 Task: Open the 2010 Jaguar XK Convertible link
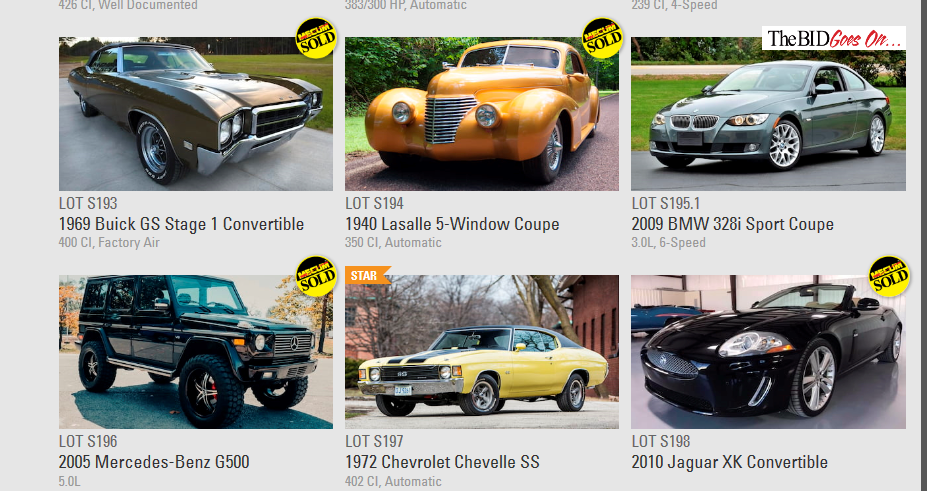(x=730, y=462)
